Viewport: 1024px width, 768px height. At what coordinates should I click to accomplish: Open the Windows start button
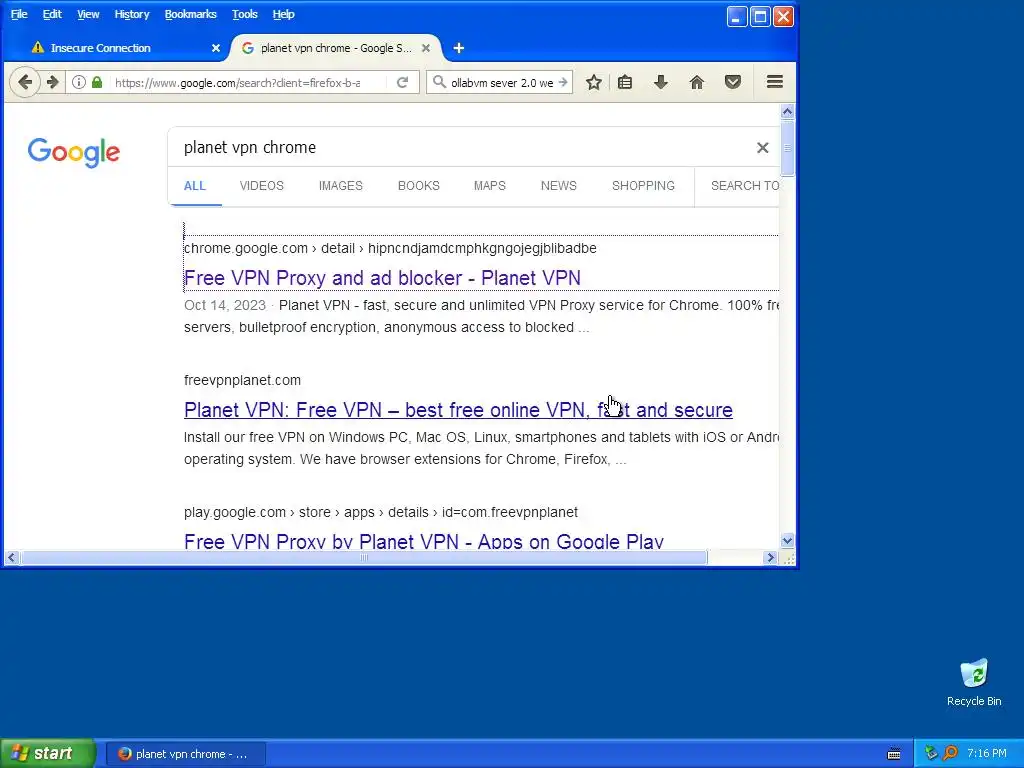point(47,754)
